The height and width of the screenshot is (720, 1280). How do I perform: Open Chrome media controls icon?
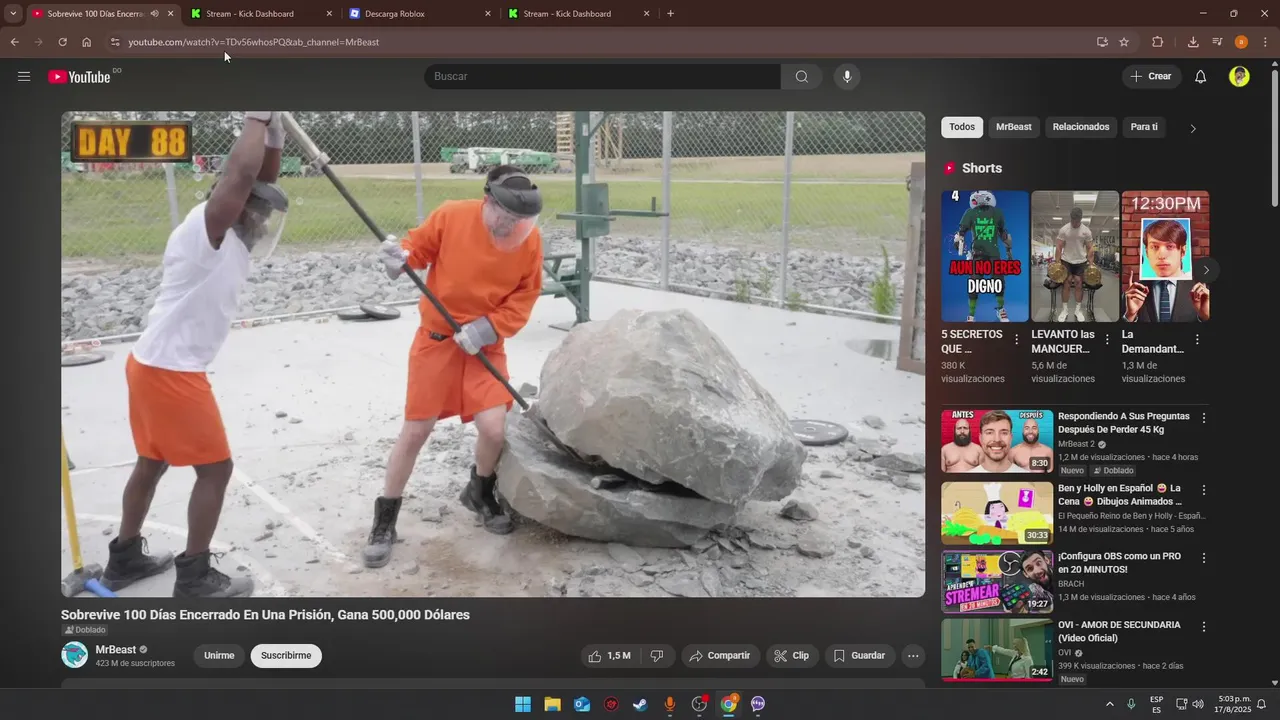click(x=1217, y=42)
